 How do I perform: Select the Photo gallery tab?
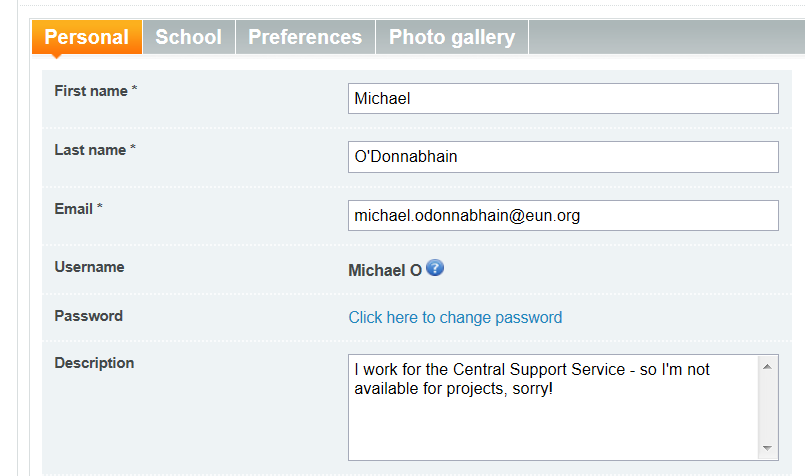(x=452, y=37)
